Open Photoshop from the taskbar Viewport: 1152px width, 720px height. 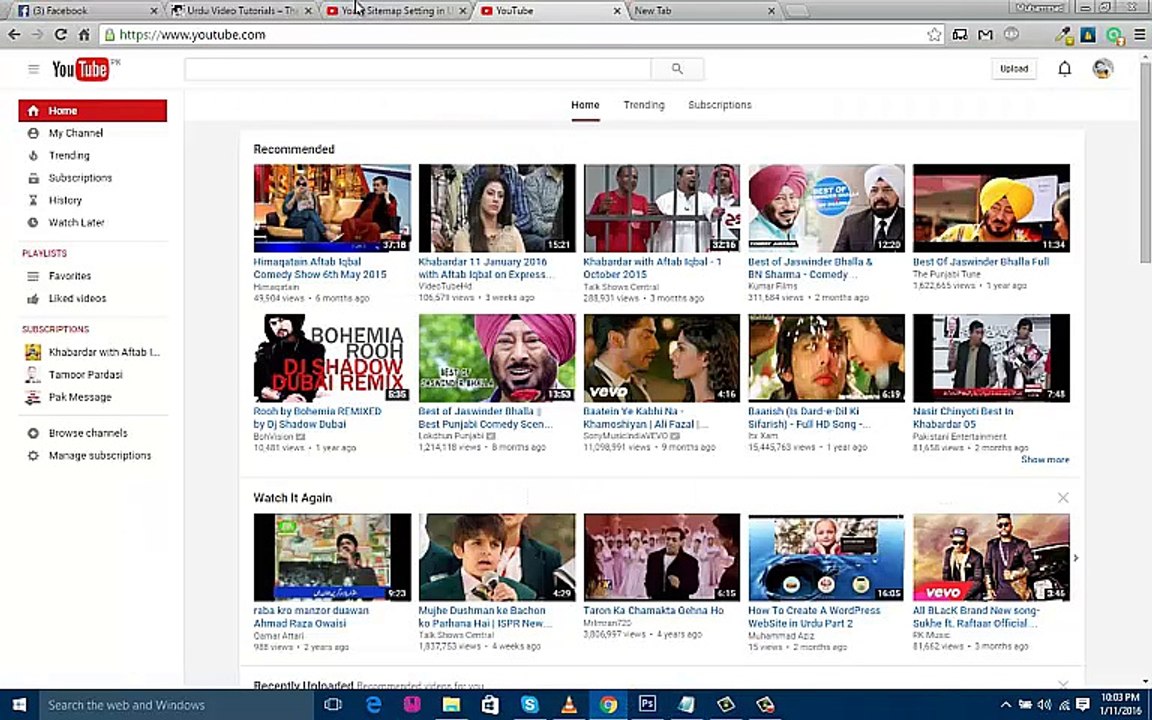[647, 705]
